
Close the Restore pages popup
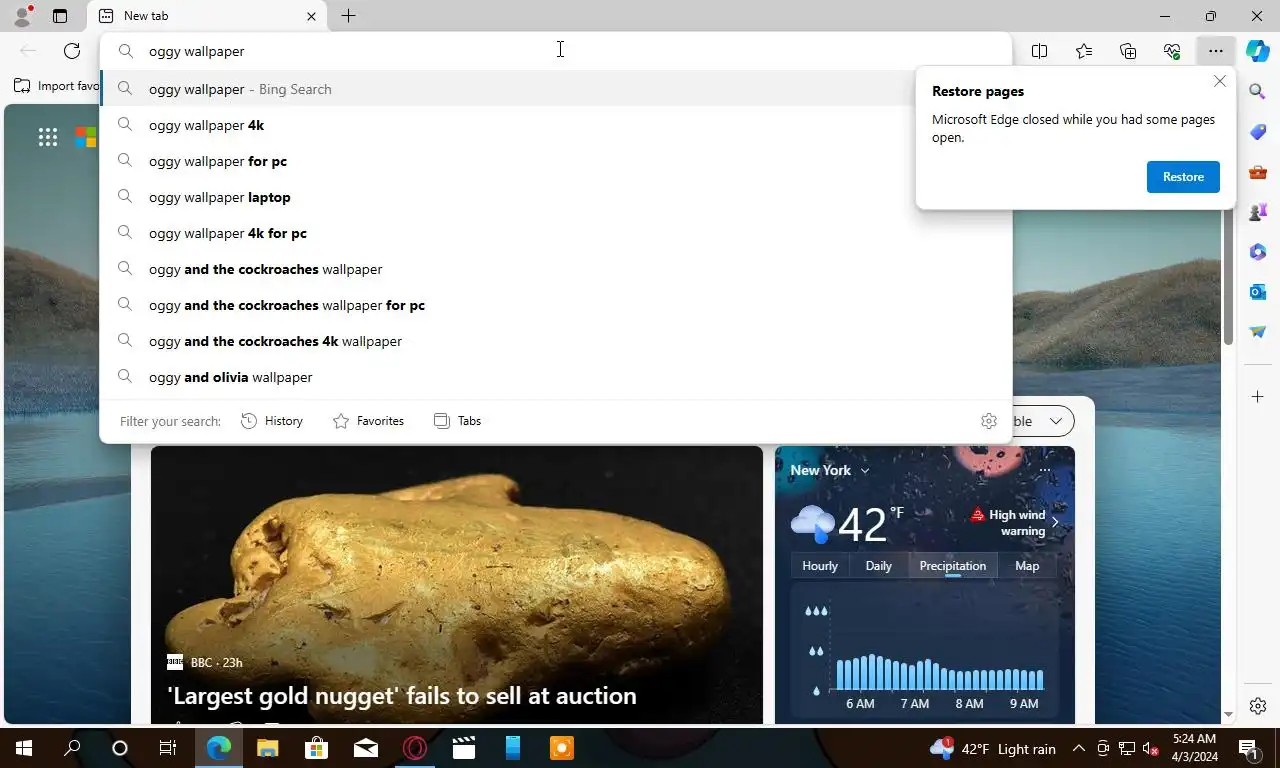pos(1219,81)
